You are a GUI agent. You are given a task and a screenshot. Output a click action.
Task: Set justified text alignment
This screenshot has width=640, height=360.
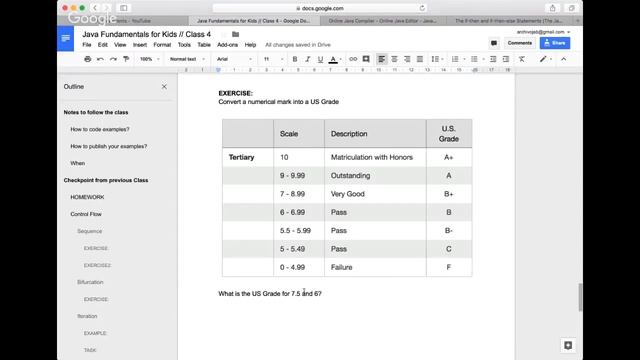(x=420, y=59)
